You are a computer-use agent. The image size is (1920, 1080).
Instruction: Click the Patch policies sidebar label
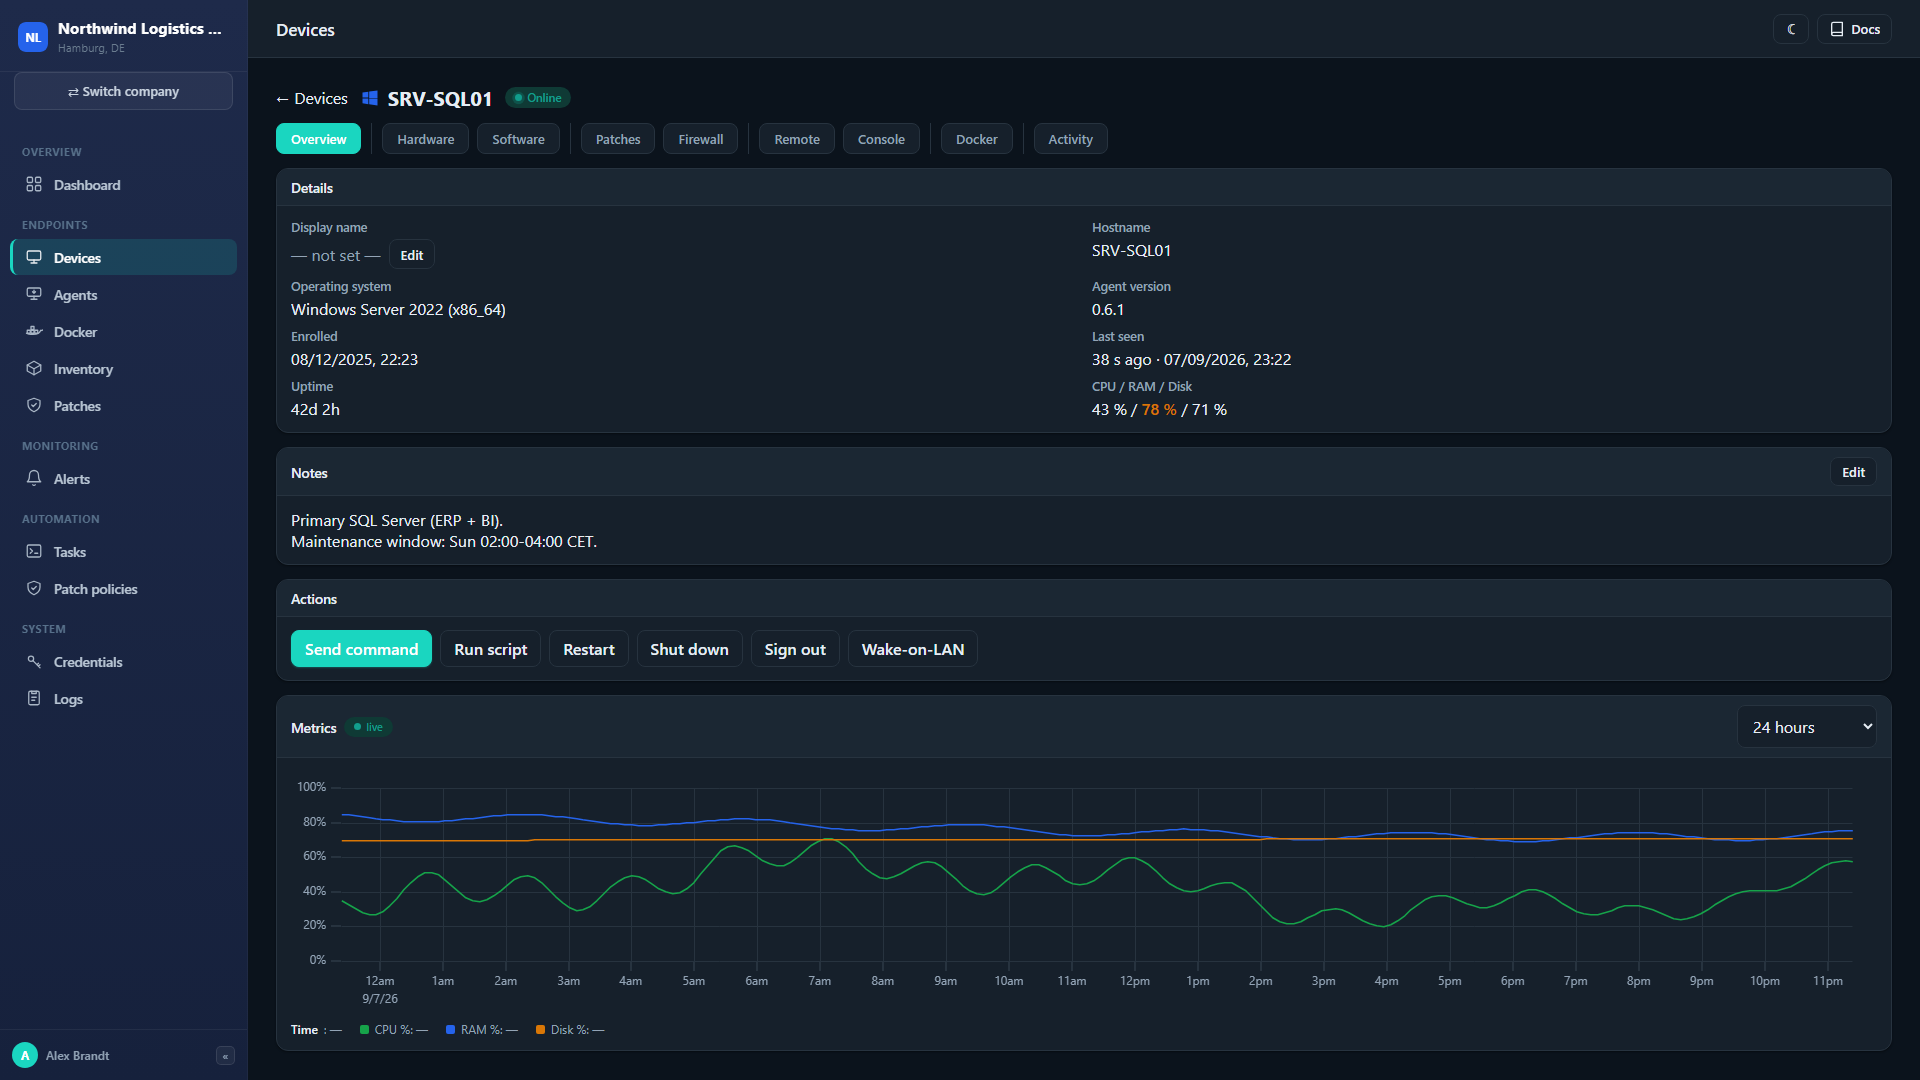pyautogui.click(x=96, y=589)
